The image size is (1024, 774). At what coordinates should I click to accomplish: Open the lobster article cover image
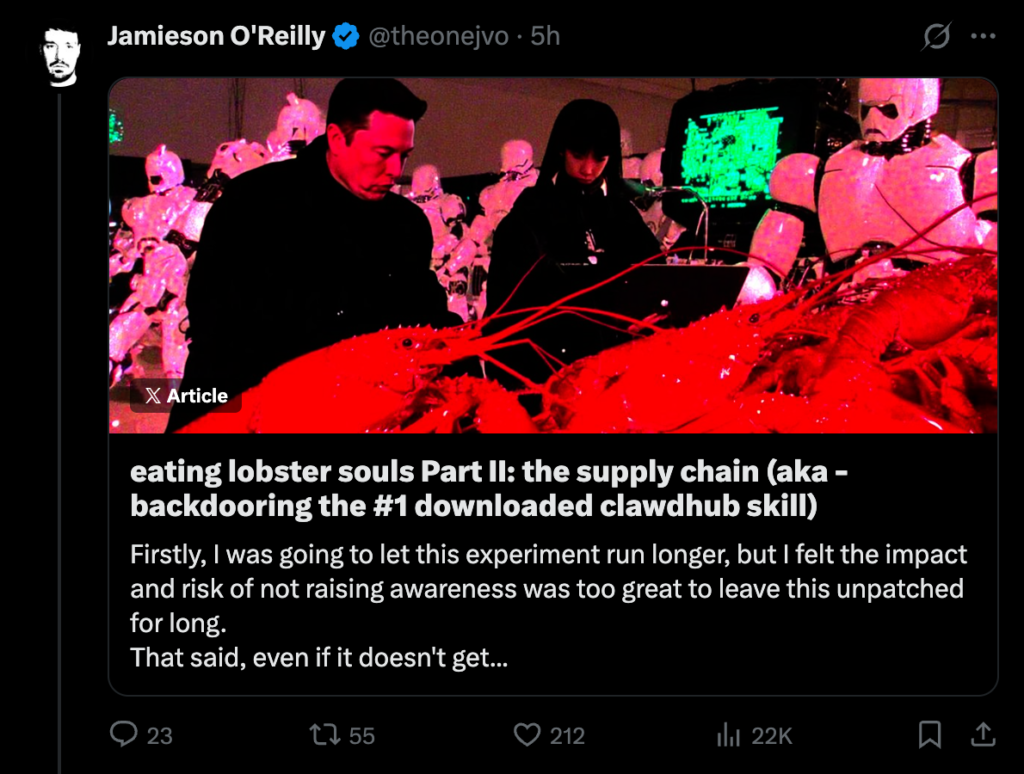(x=552, y=255)
